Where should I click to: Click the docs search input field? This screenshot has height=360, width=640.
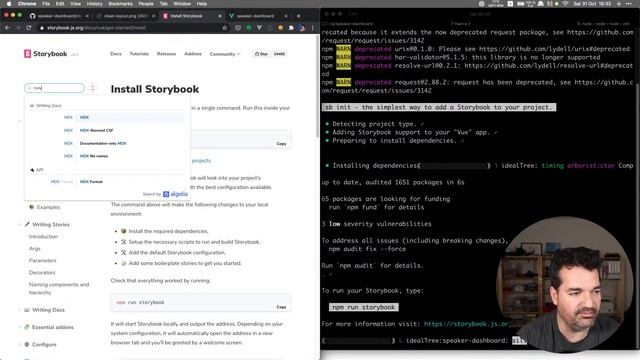pos(54,88)
